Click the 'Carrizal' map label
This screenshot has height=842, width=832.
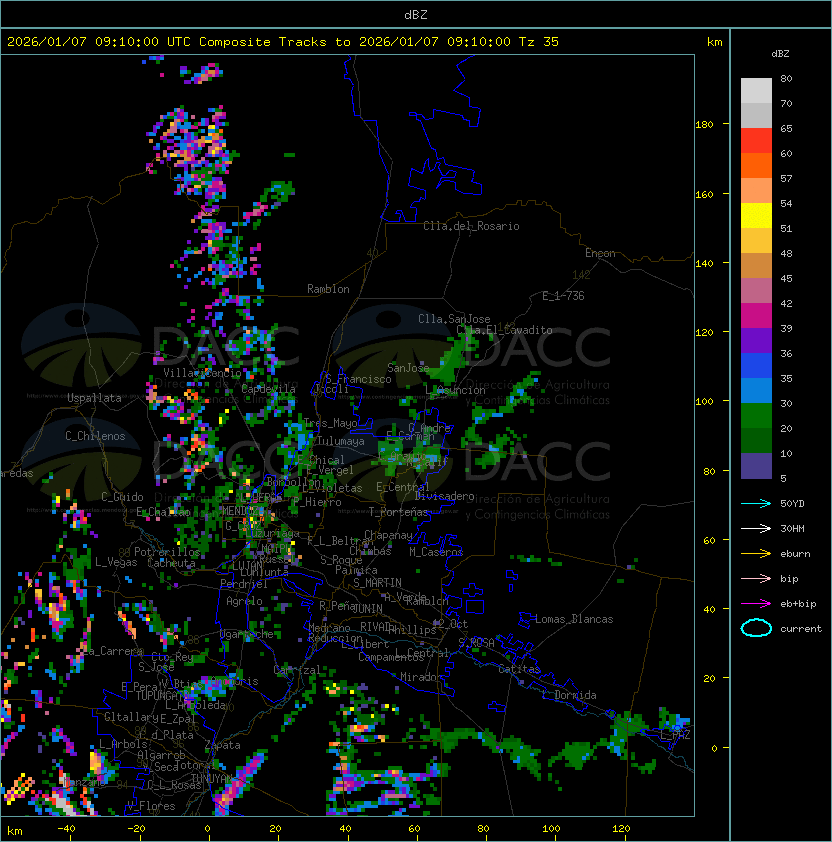coord(297,670)
